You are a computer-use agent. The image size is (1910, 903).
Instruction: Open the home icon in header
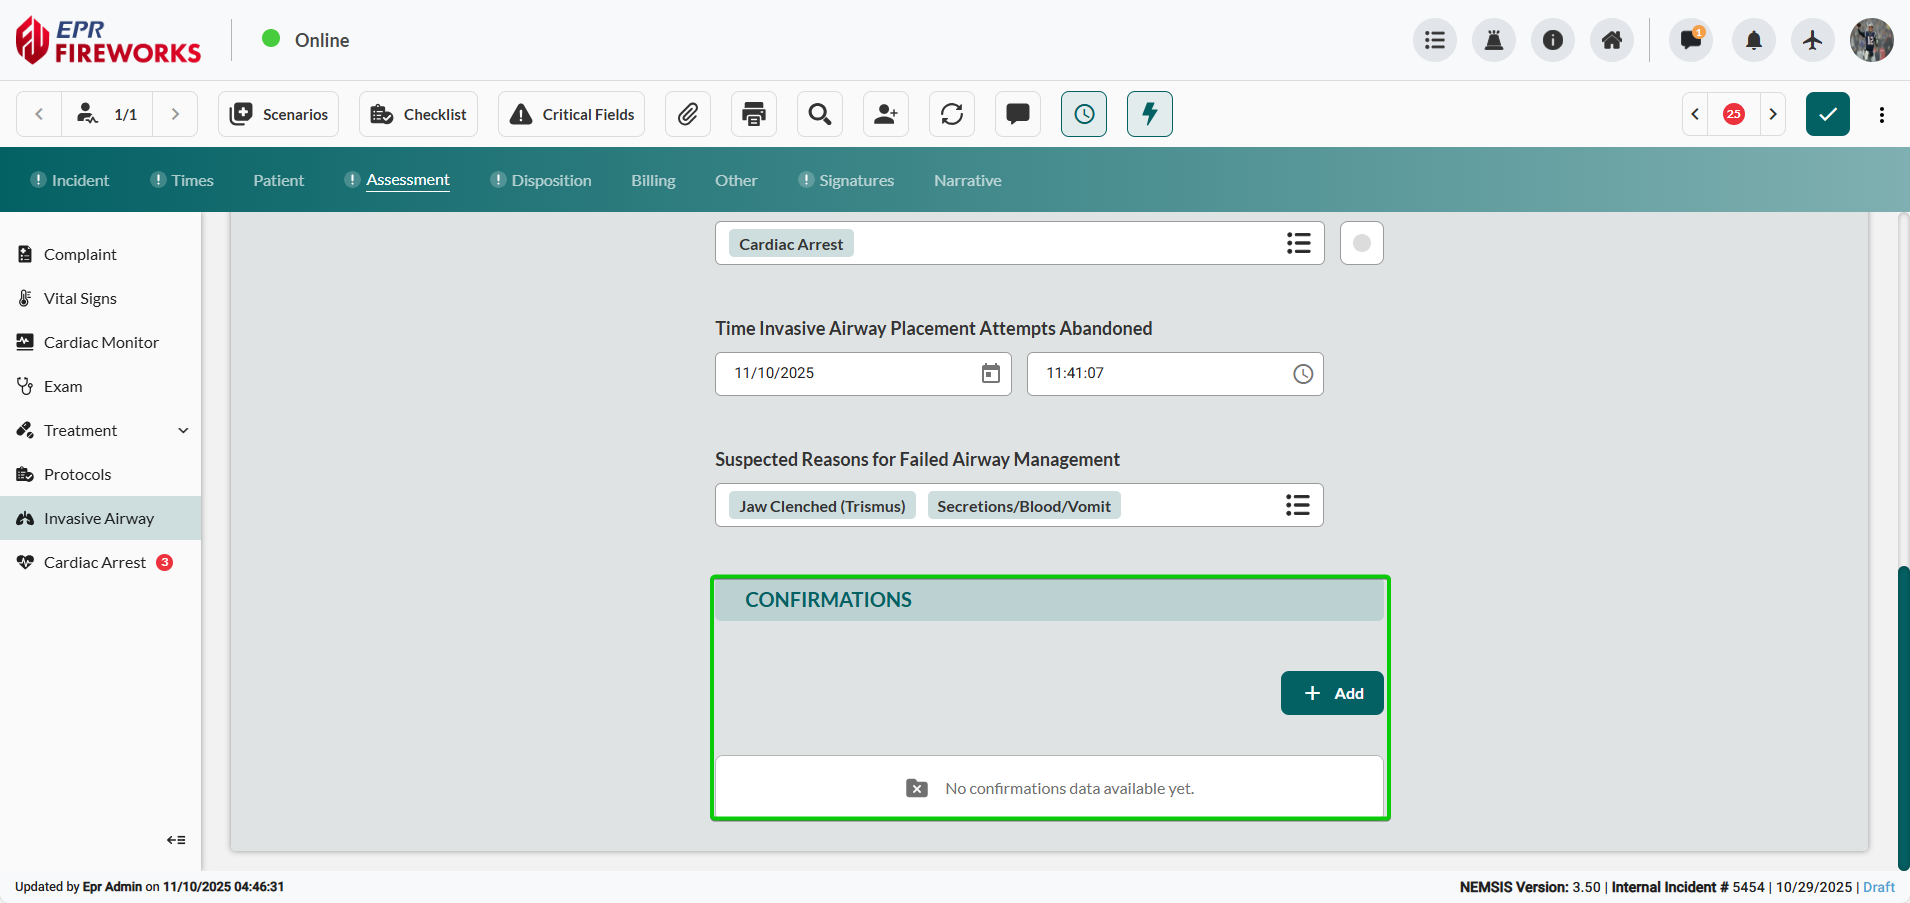tap(1611, 40)
